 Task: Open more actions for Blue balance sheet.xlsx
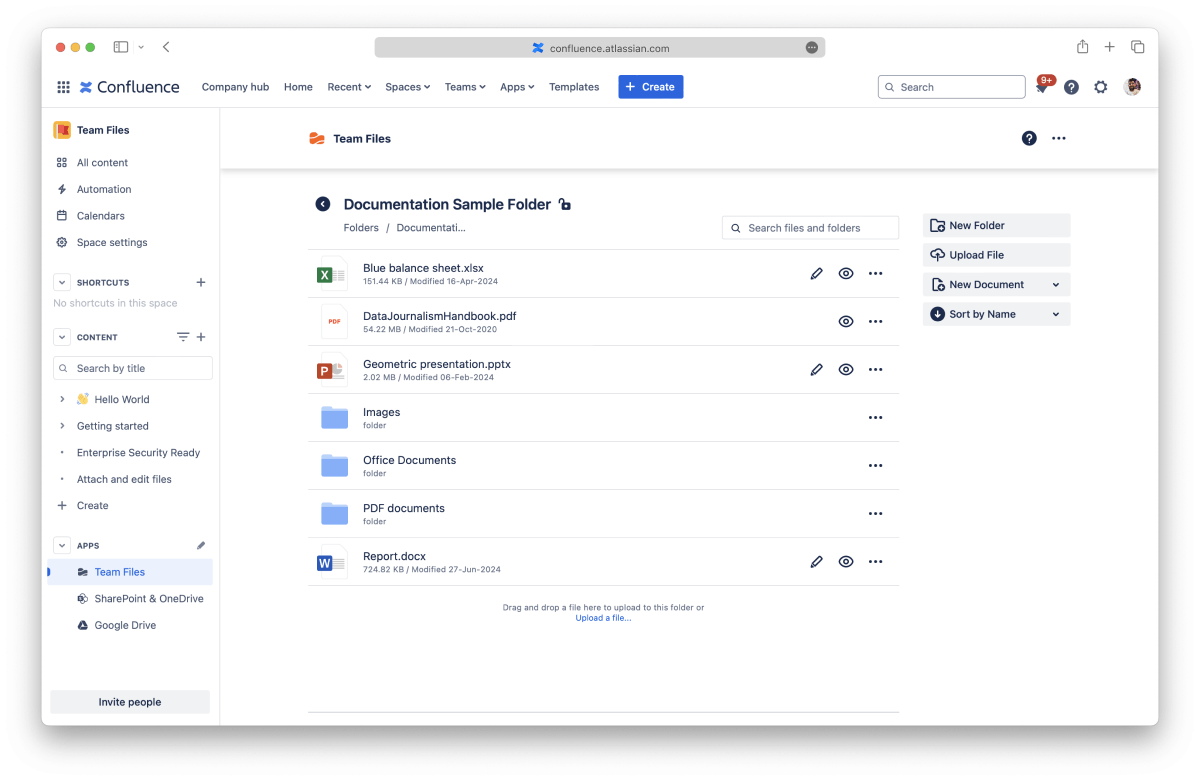pyautogui.click(x=876, y=273)
